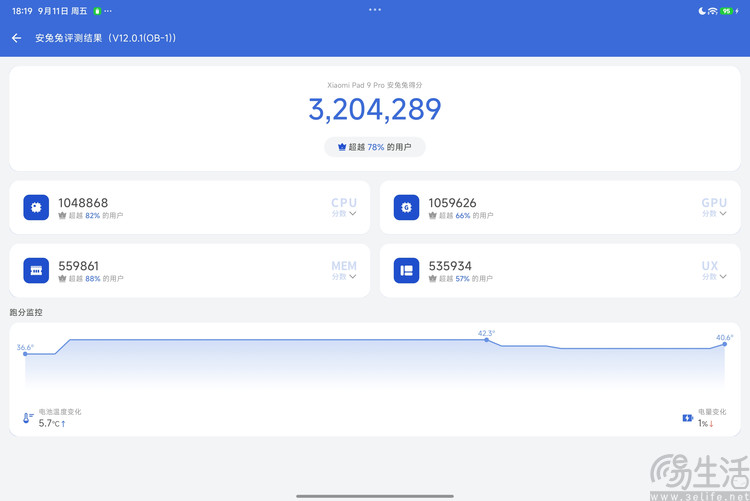Tap the Wi-Fi status icon

click(713, 11)
